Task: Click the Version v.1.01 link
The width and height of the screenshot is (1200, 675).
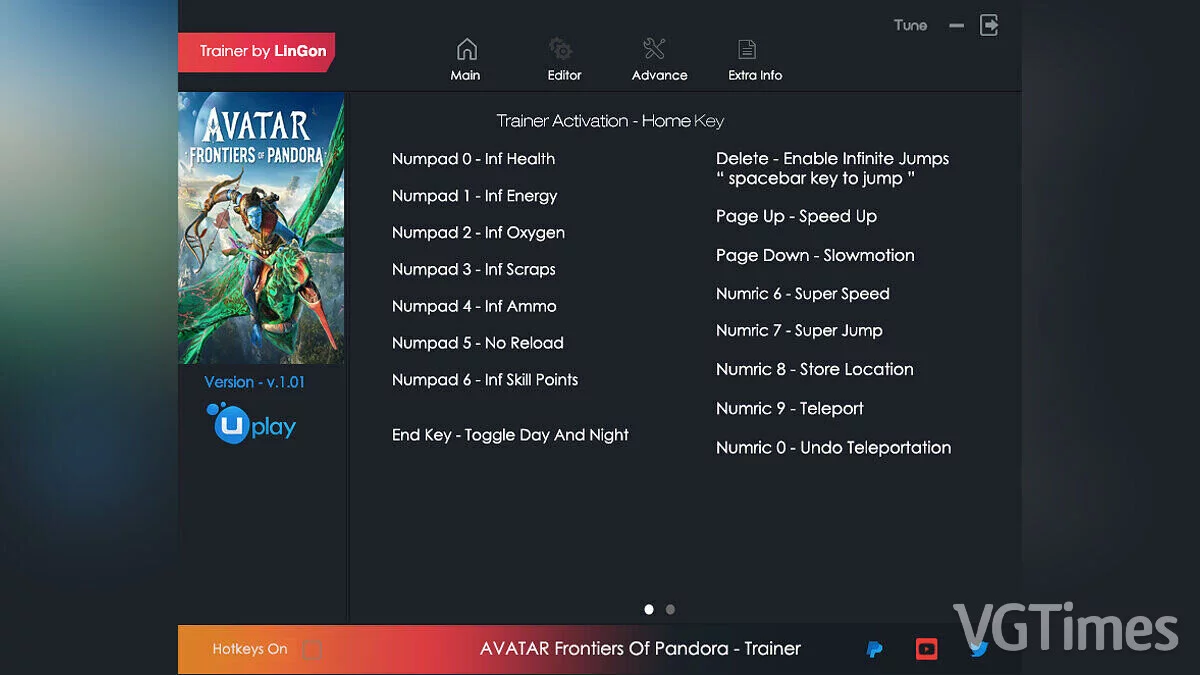Action: [x=255, y=382]
